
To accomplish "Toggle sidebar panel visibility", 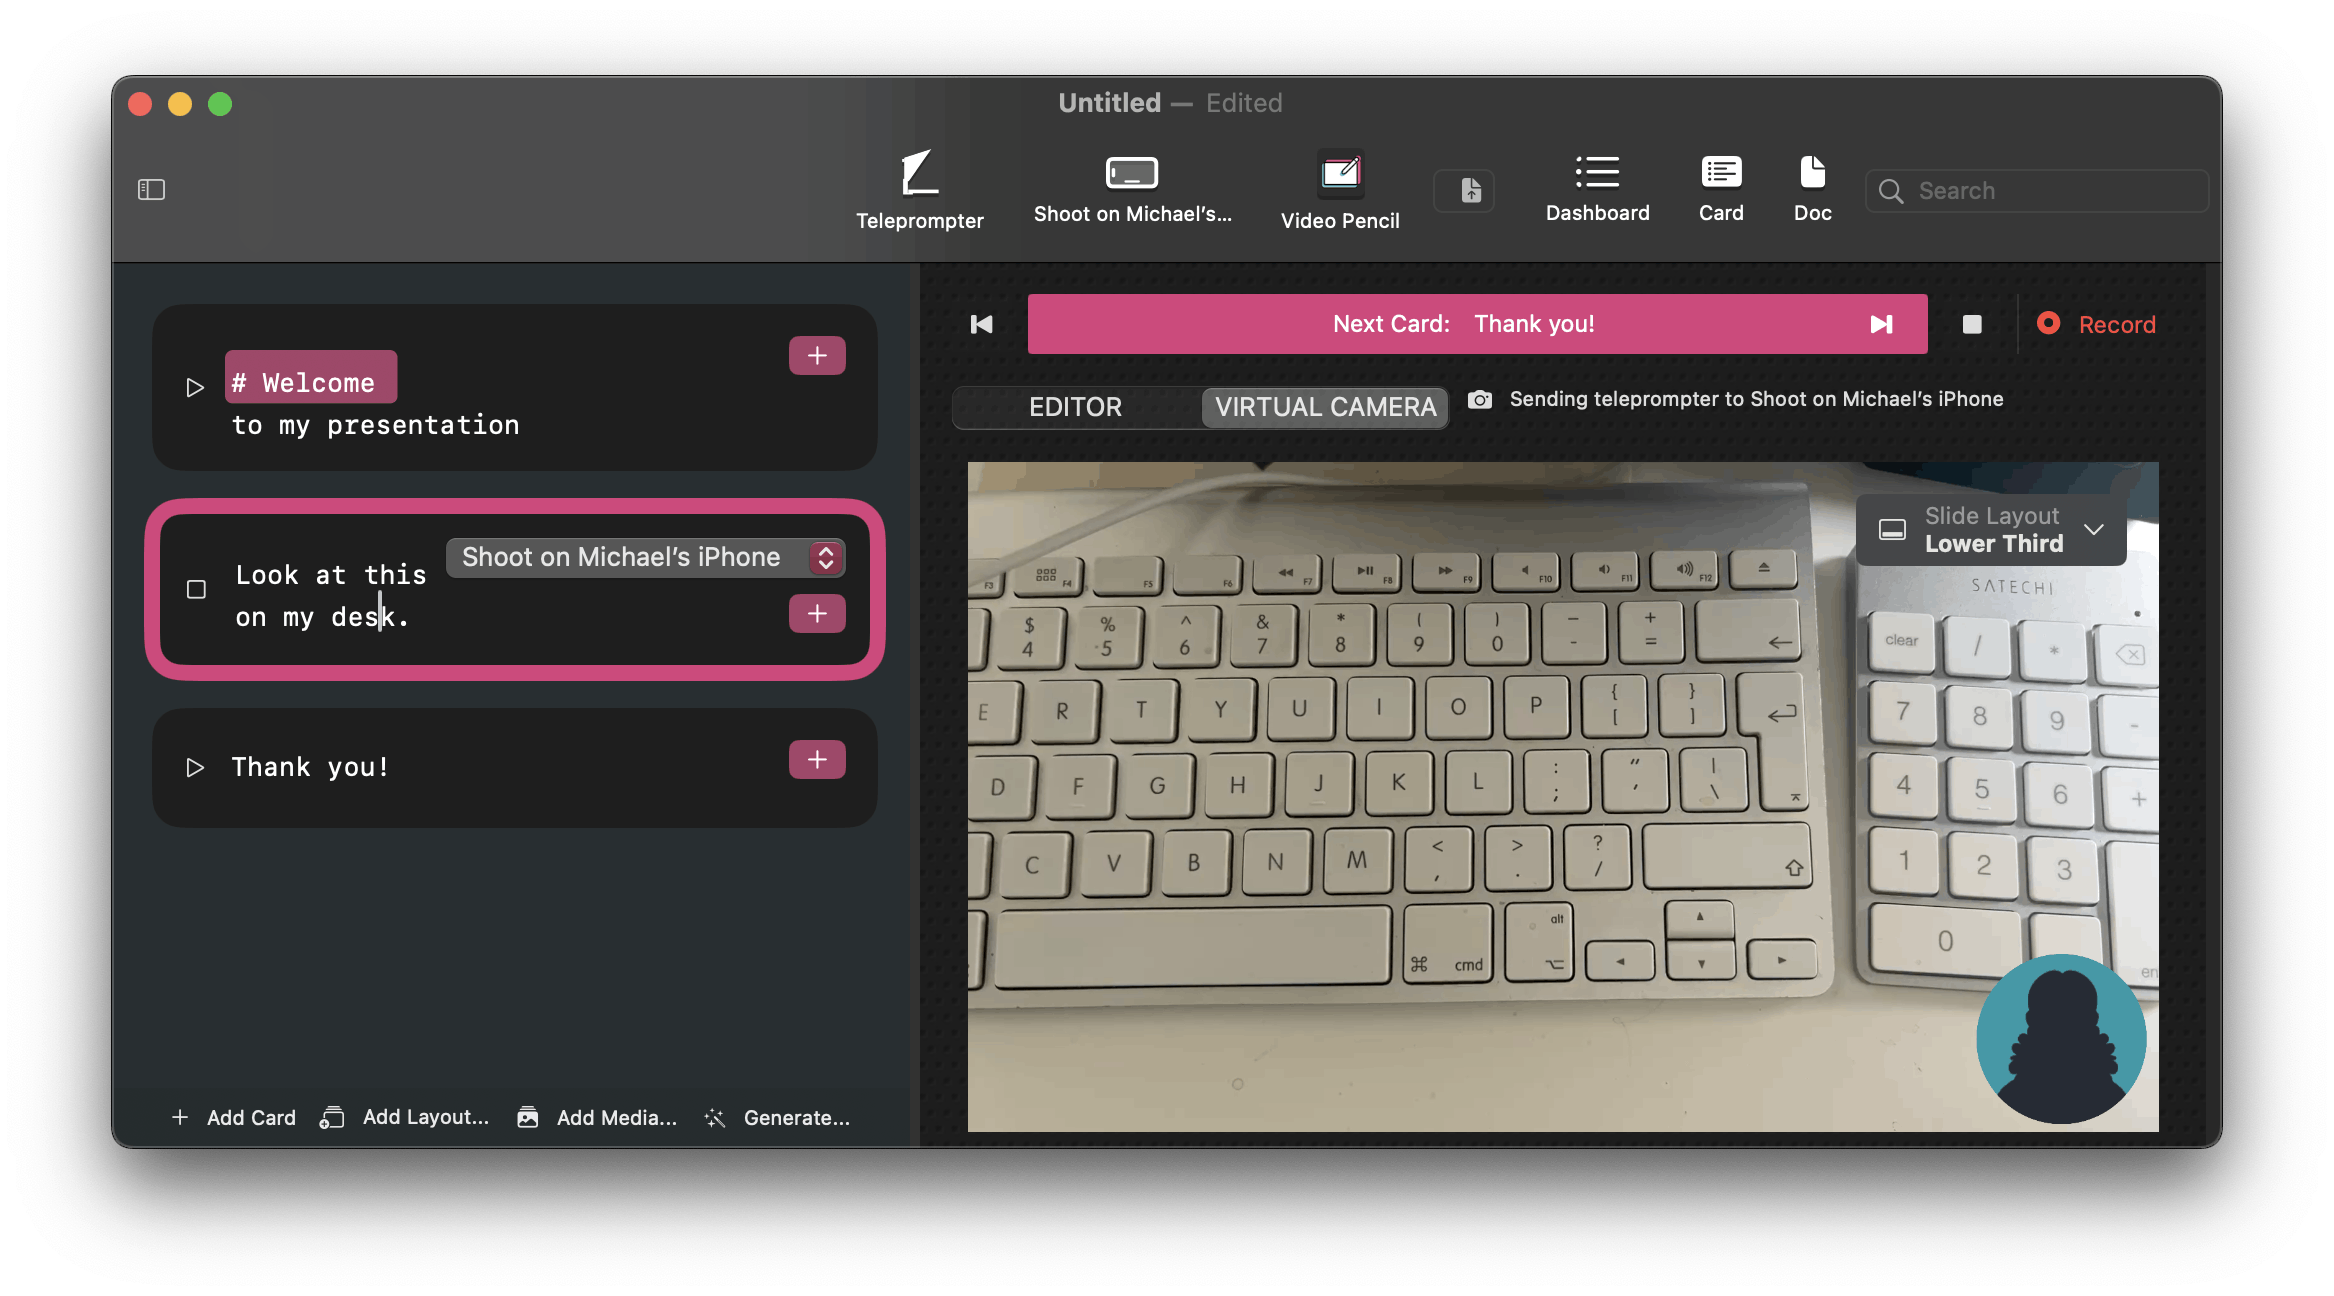I will (152, 188).
